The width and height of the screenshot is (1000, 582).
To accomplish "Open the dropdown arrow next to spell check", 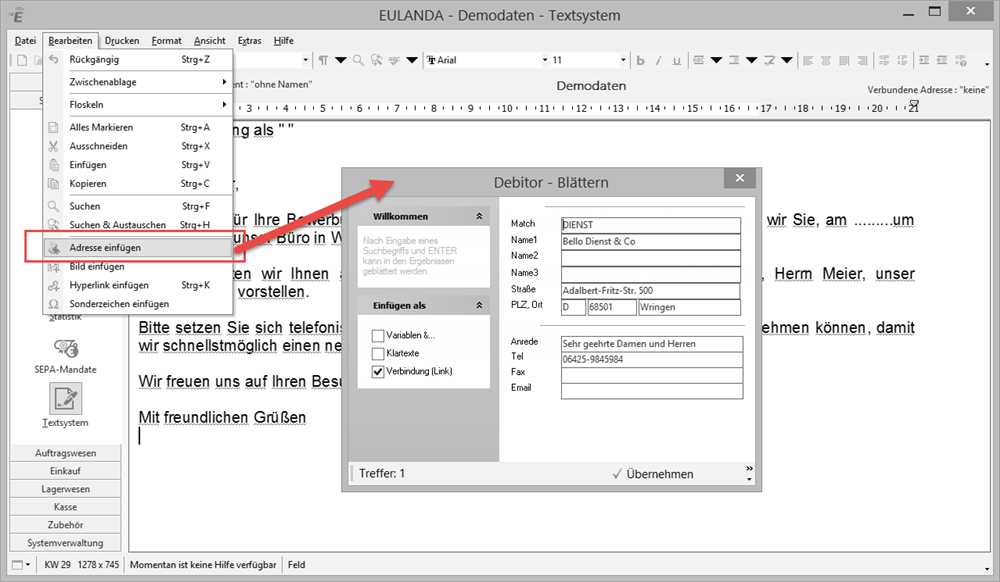I will (x=412, y=60).
